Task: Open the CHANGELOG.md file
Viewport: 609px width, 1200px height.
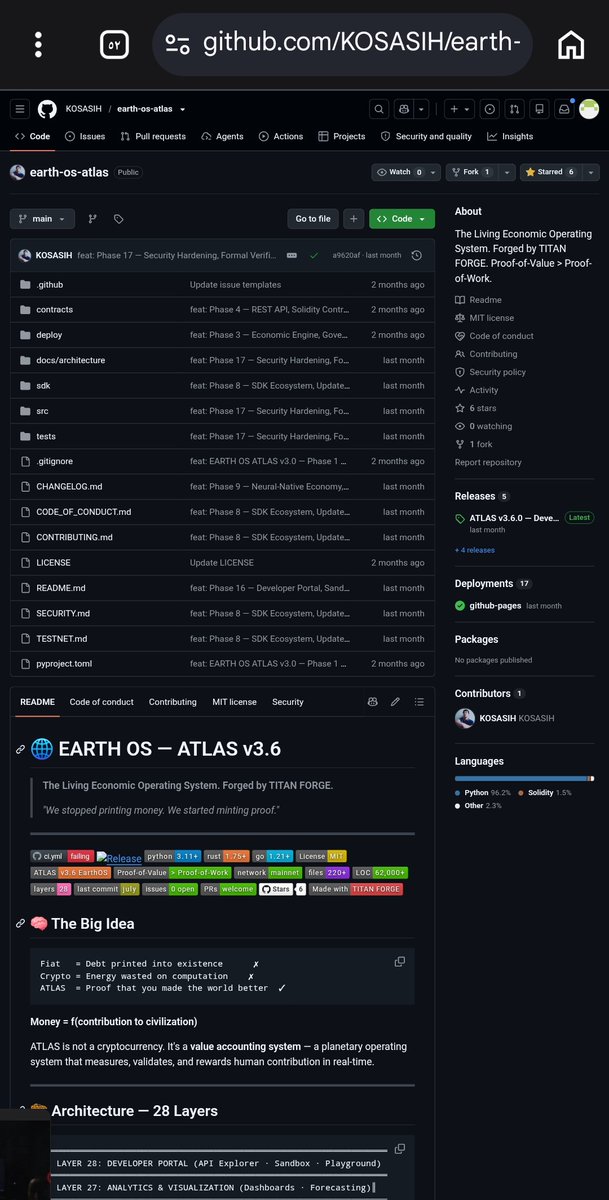Action: click(x=69, y=486)
